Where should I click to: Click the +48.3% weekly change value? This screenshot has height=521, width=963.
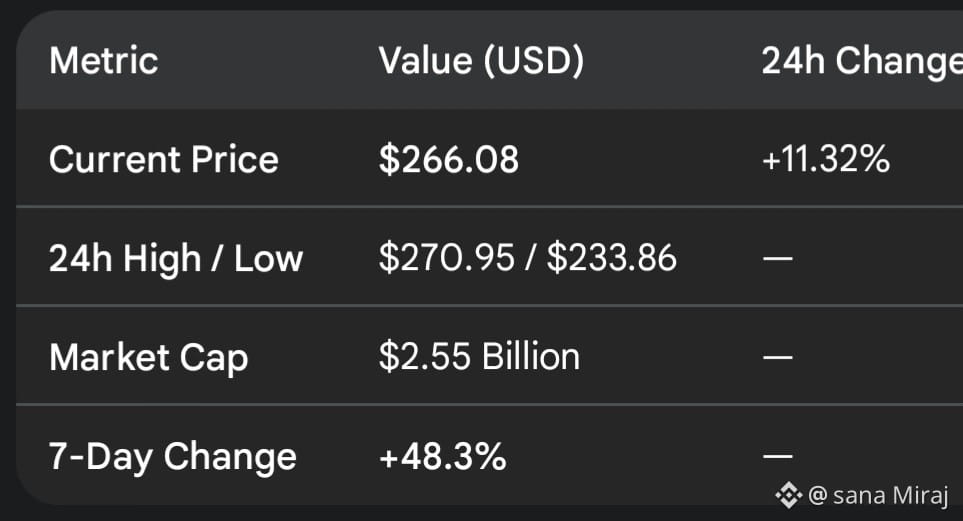click(442, 457)
